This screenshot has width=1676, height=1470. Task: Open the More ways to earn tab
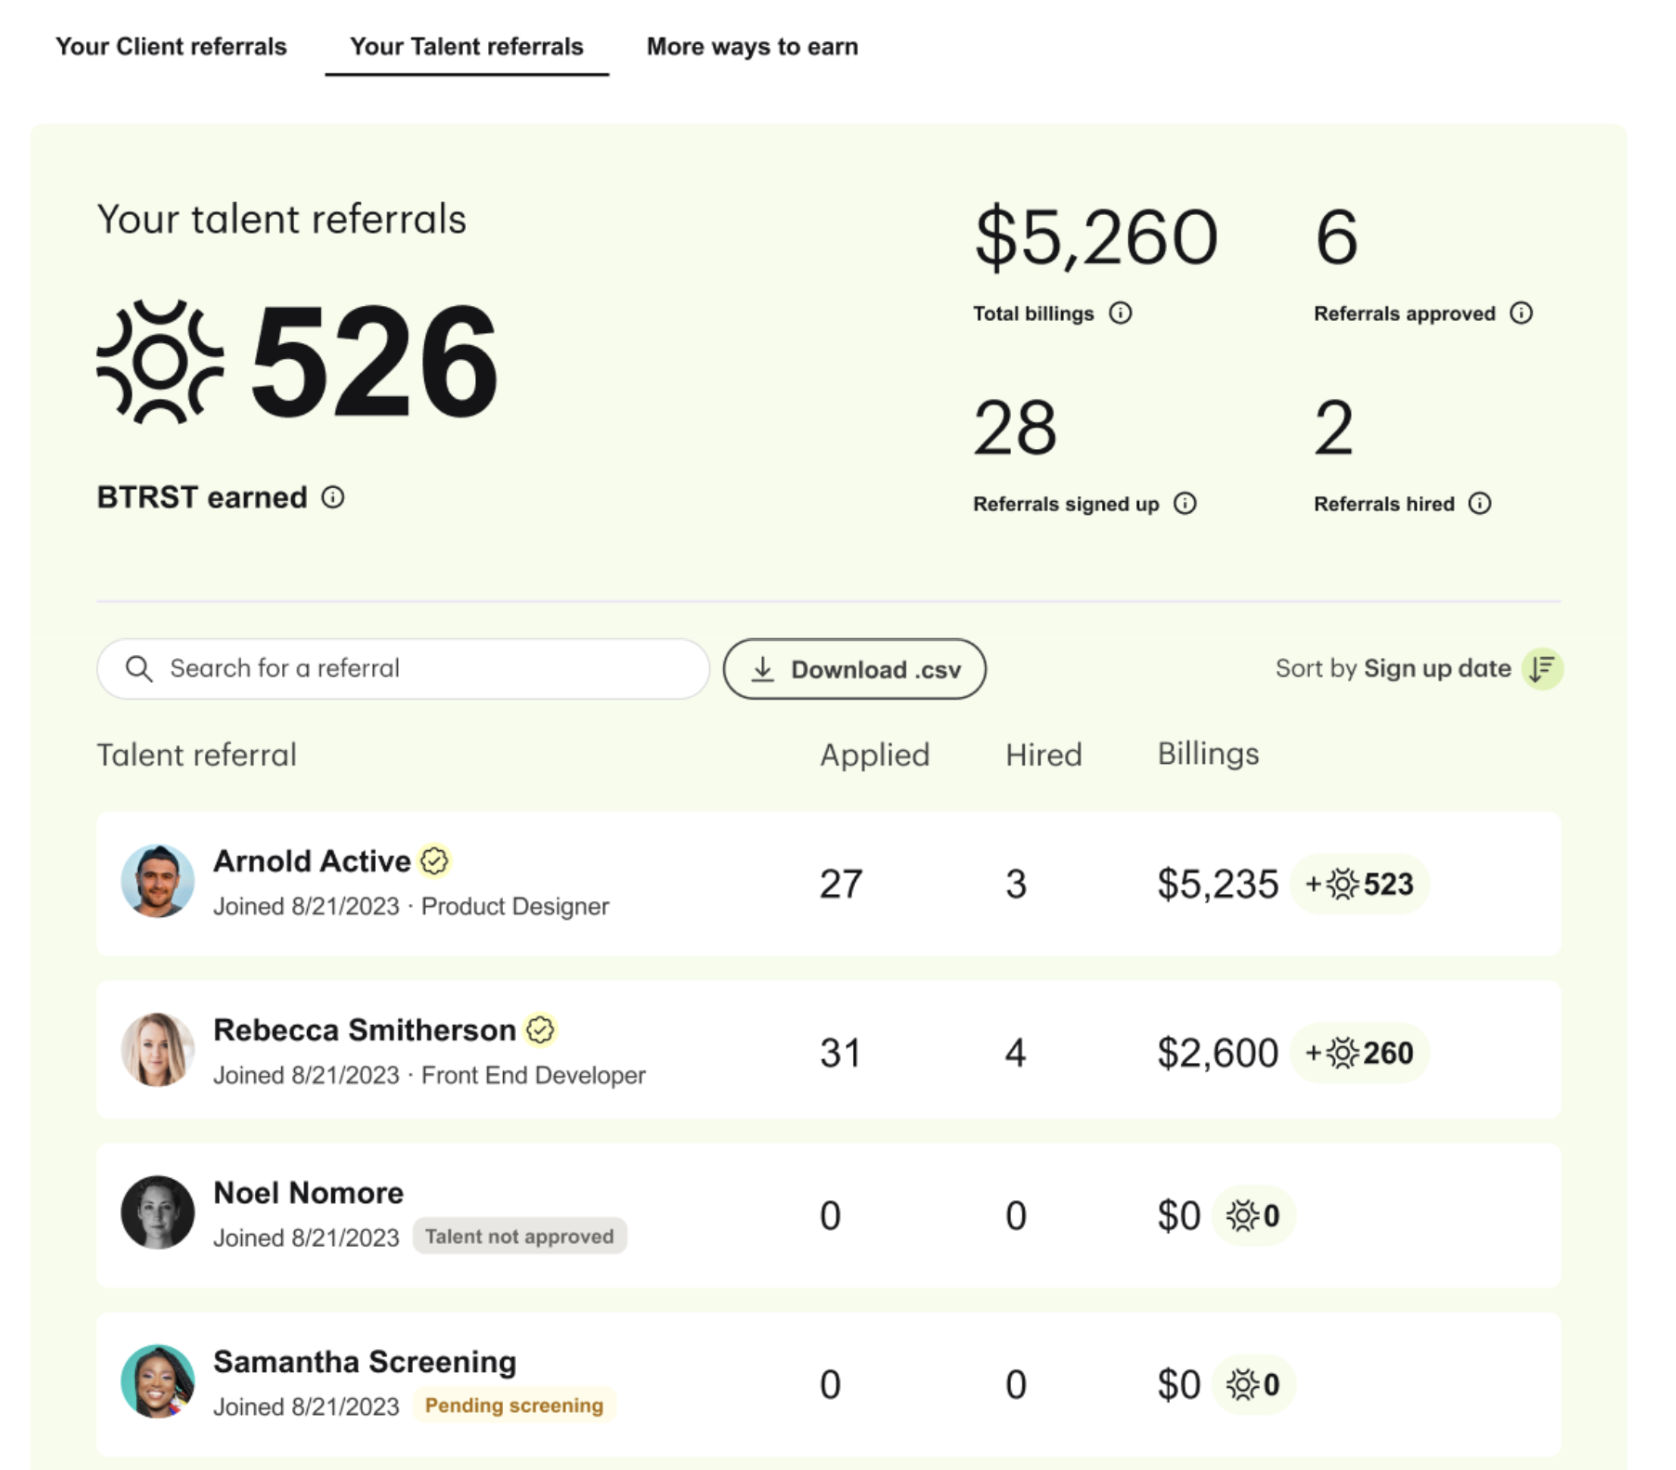tap(752, 47)
